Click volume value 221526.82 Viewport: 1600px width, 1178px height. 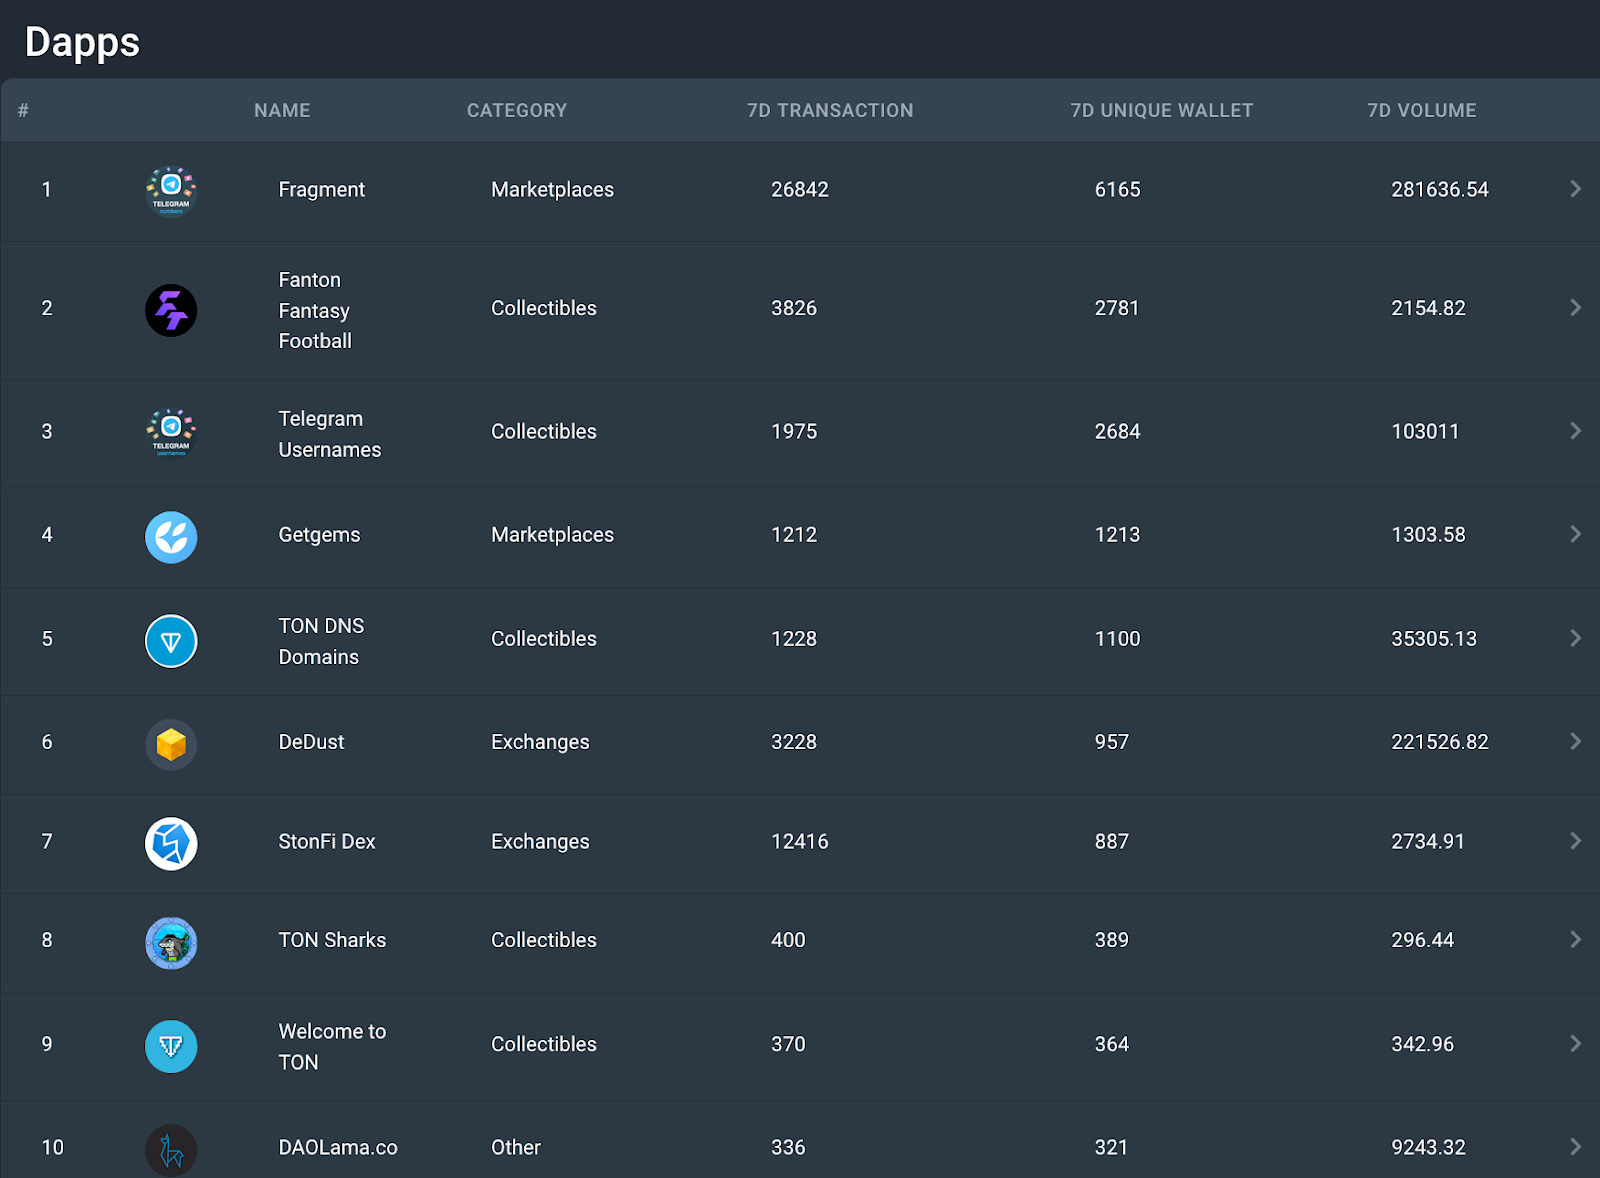(1440, 741)
